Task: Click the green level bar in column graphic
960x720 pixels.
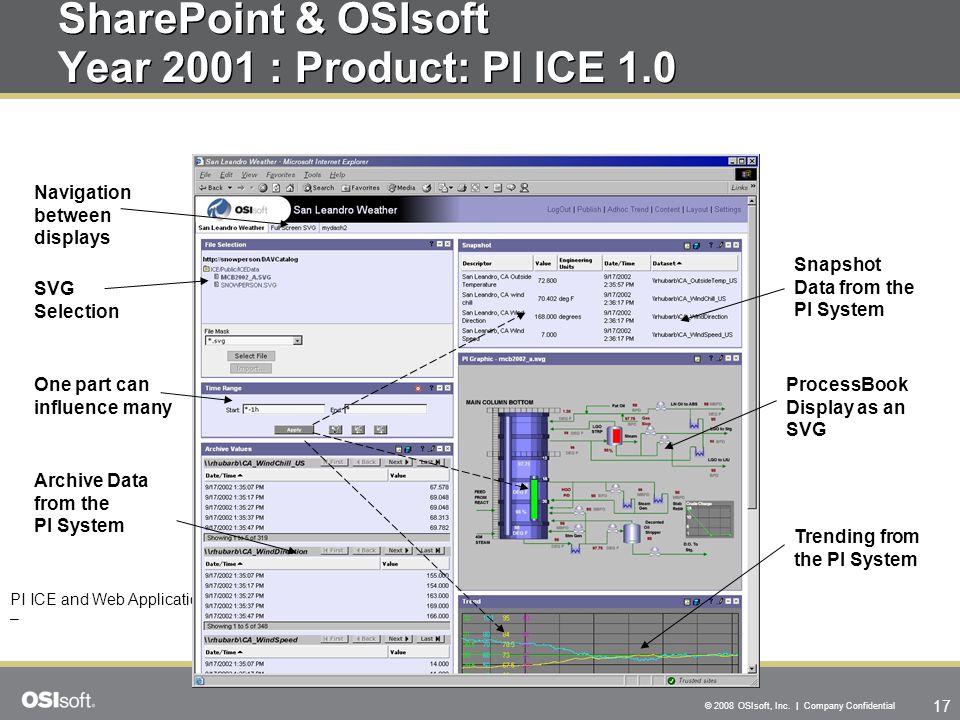Action: point(533,498)
